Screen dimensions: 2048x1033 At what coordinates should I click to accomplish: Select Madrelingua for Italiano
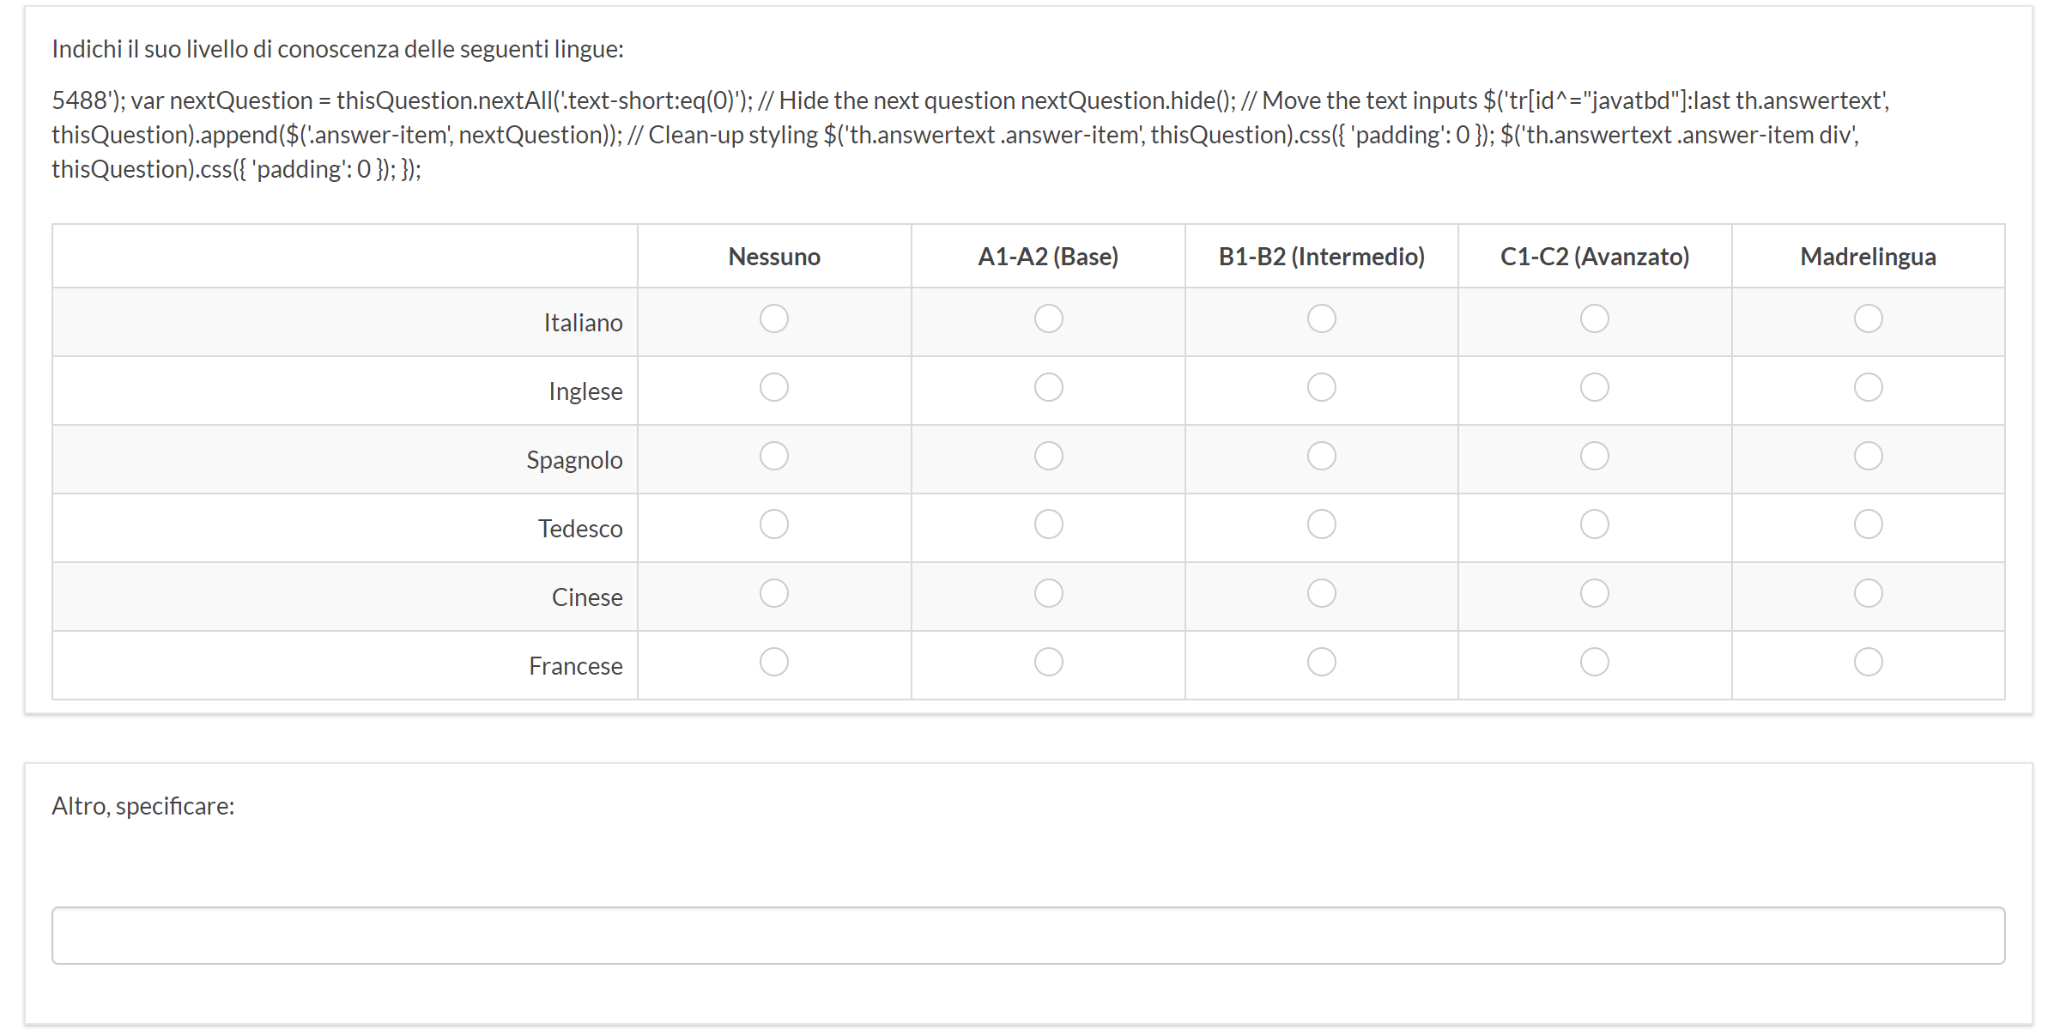(x=1867, y=319)
